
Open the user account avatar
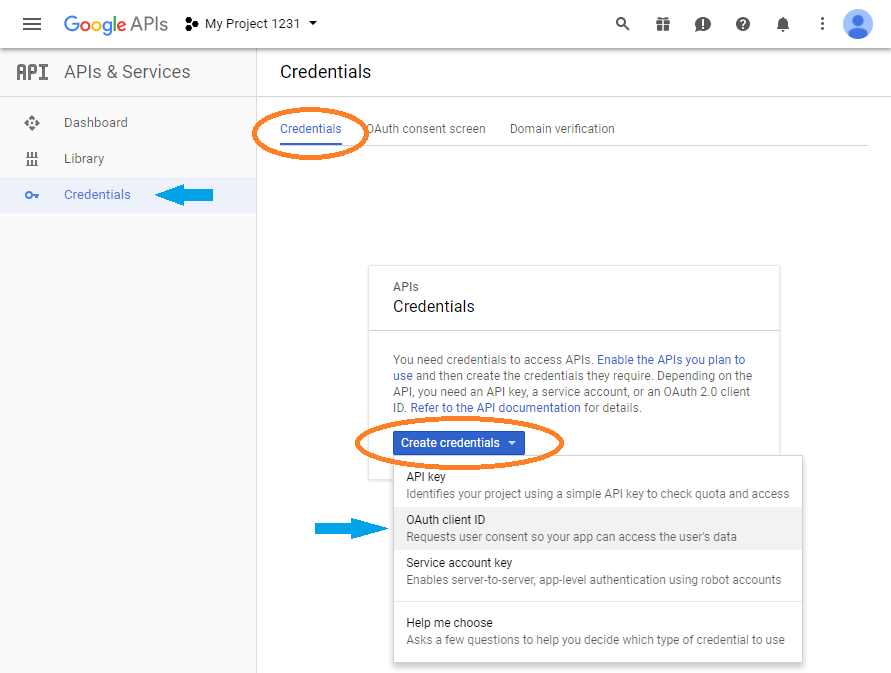tap(857, 24)
